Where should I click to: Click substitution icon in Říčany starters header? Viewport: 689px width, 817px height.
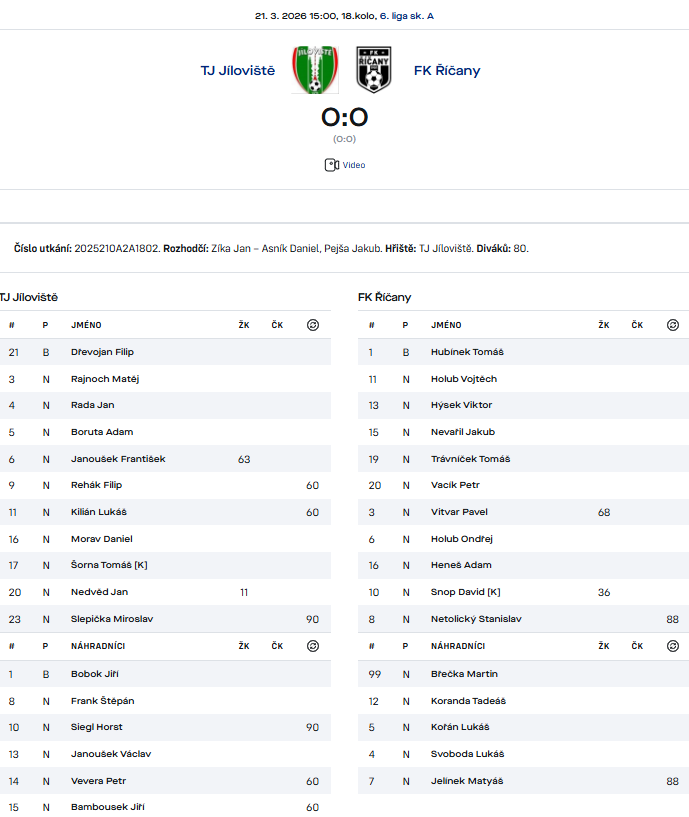pos(673,325)
